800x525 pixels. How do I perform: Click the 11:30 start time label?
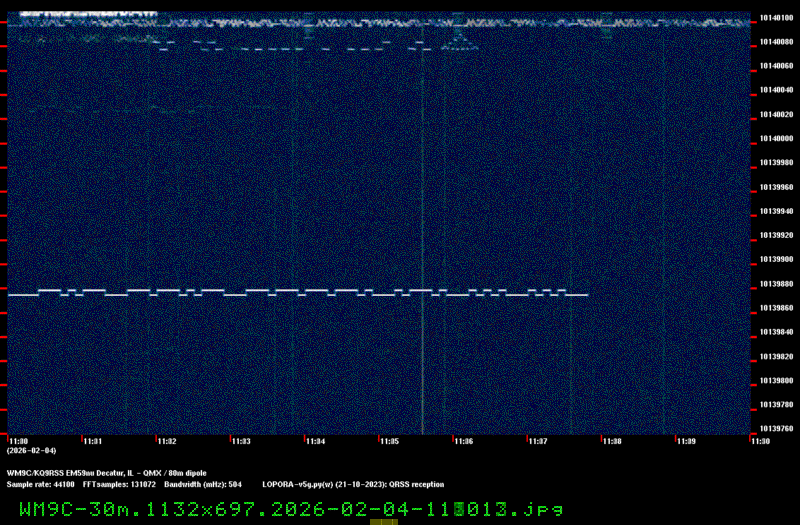[18, 441]
